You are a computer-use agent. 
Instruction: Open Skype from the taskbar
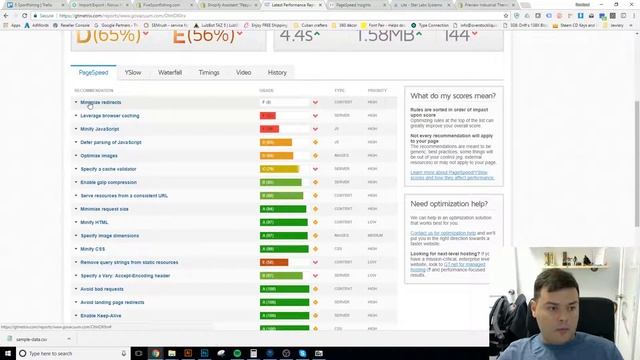(302, 353)
